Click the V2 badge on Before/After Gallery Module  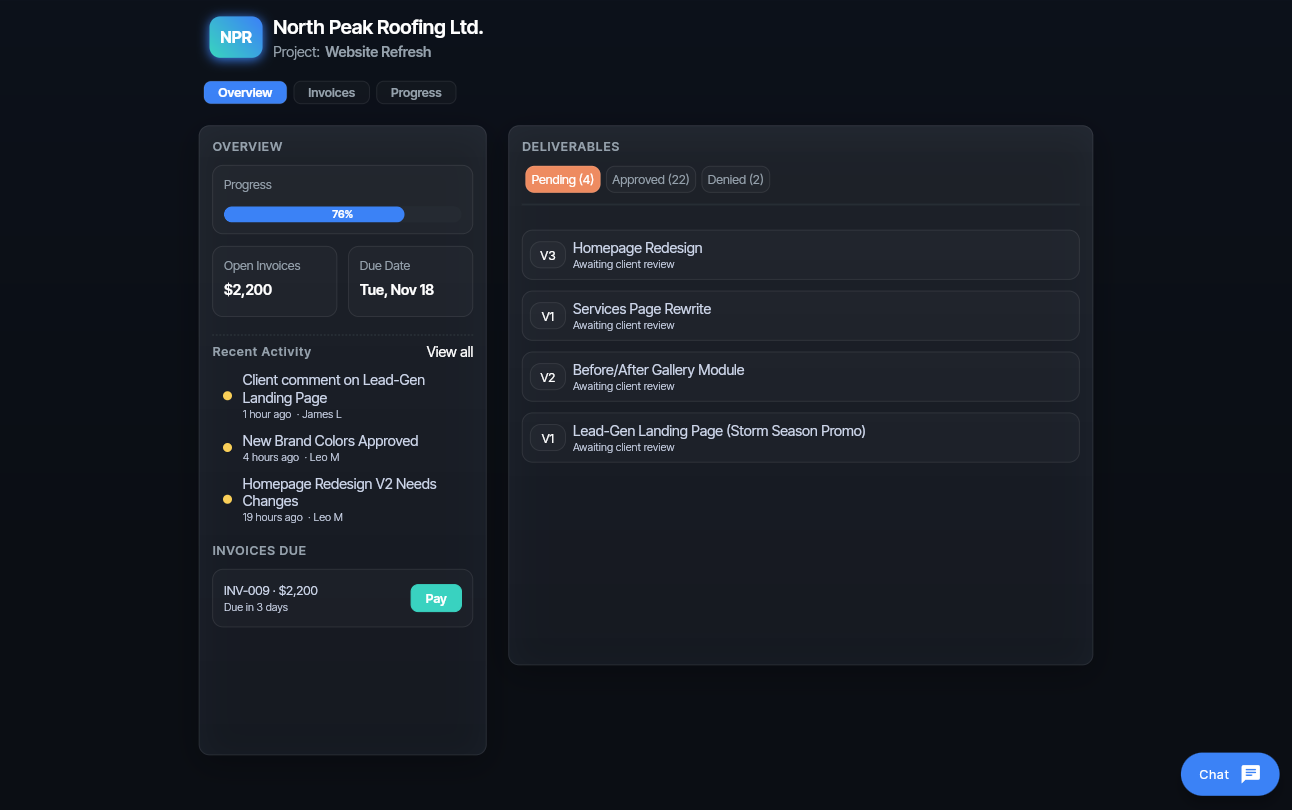pyautogui.click(x=547, y=378)
